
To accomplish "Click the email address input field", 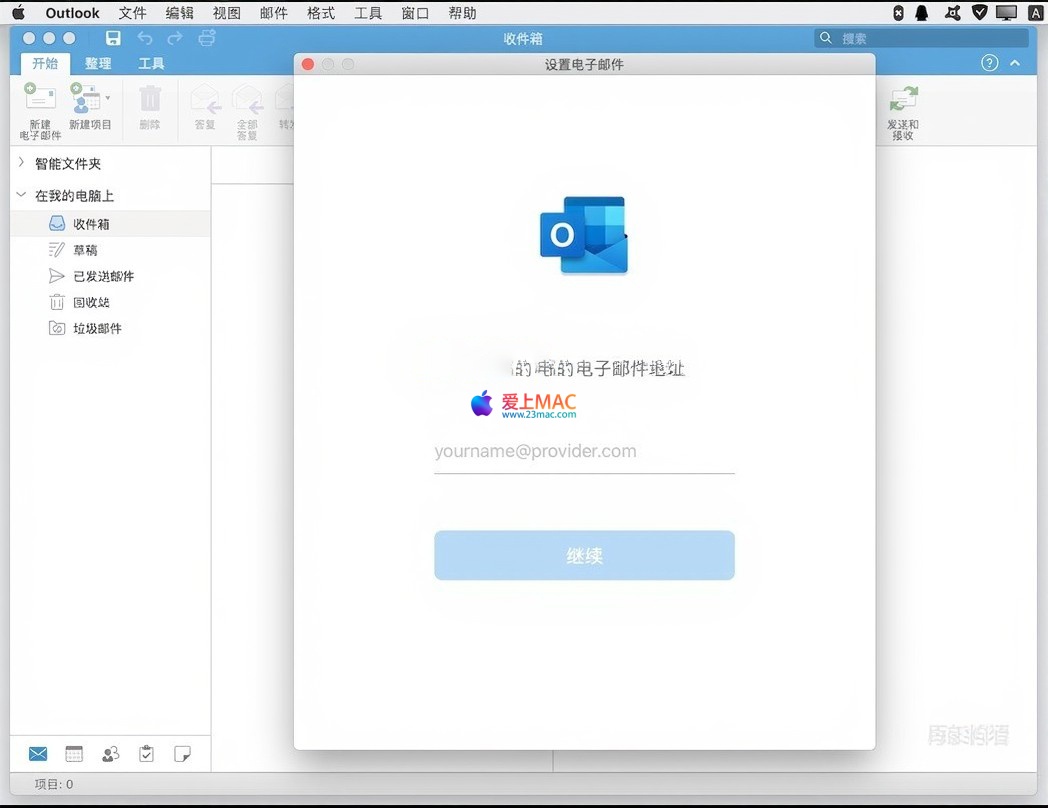I will point(584,452).
